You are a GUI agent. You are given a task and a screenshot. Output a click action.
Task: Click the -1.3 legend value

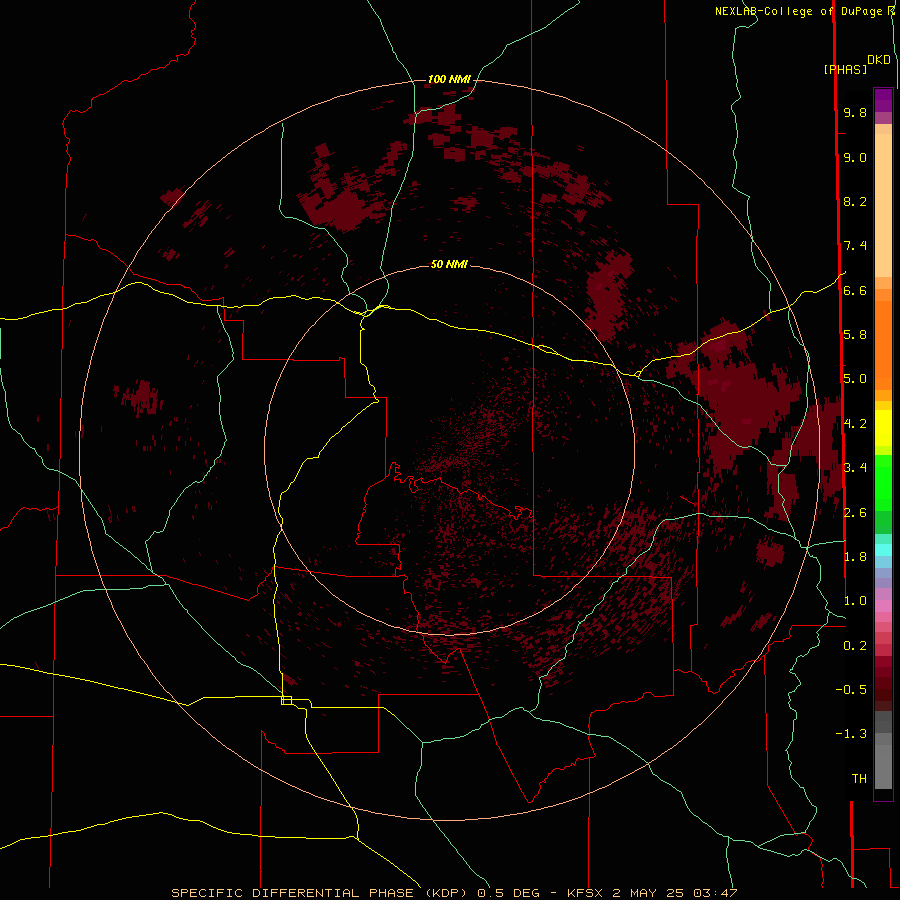click(851, 735)
